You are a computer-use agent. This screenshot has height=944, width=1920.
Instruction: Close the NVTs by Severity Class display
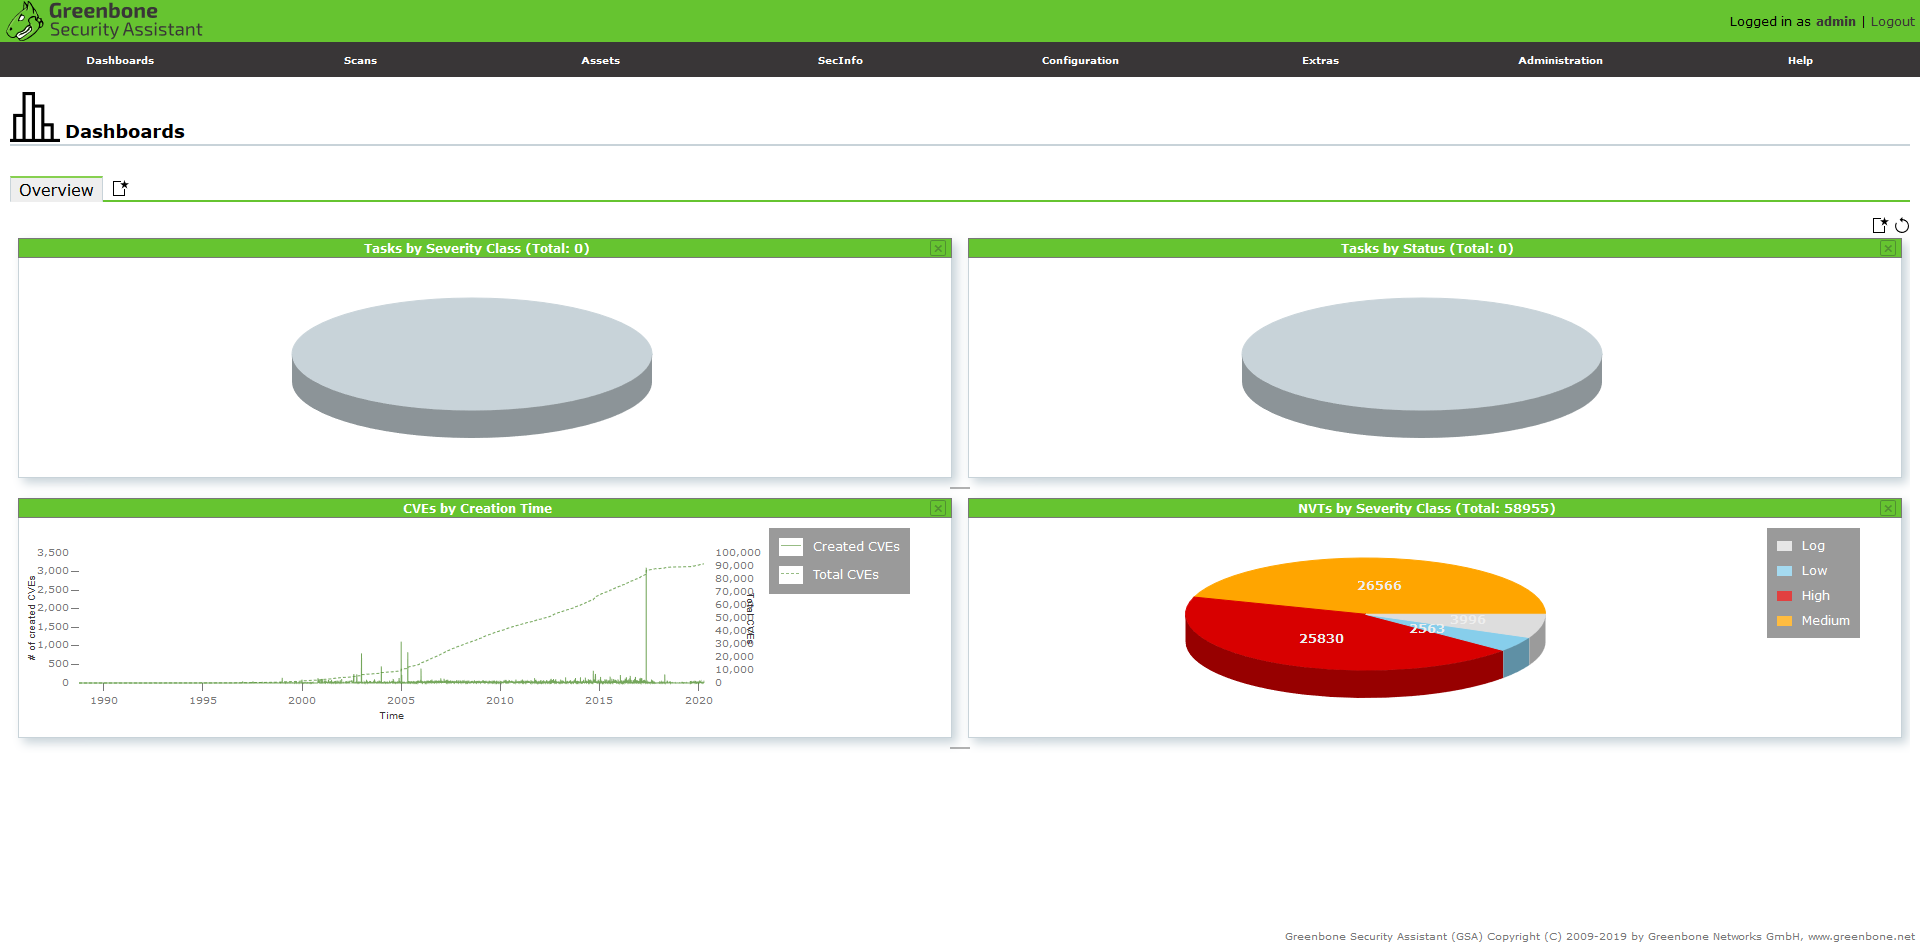1888,508
